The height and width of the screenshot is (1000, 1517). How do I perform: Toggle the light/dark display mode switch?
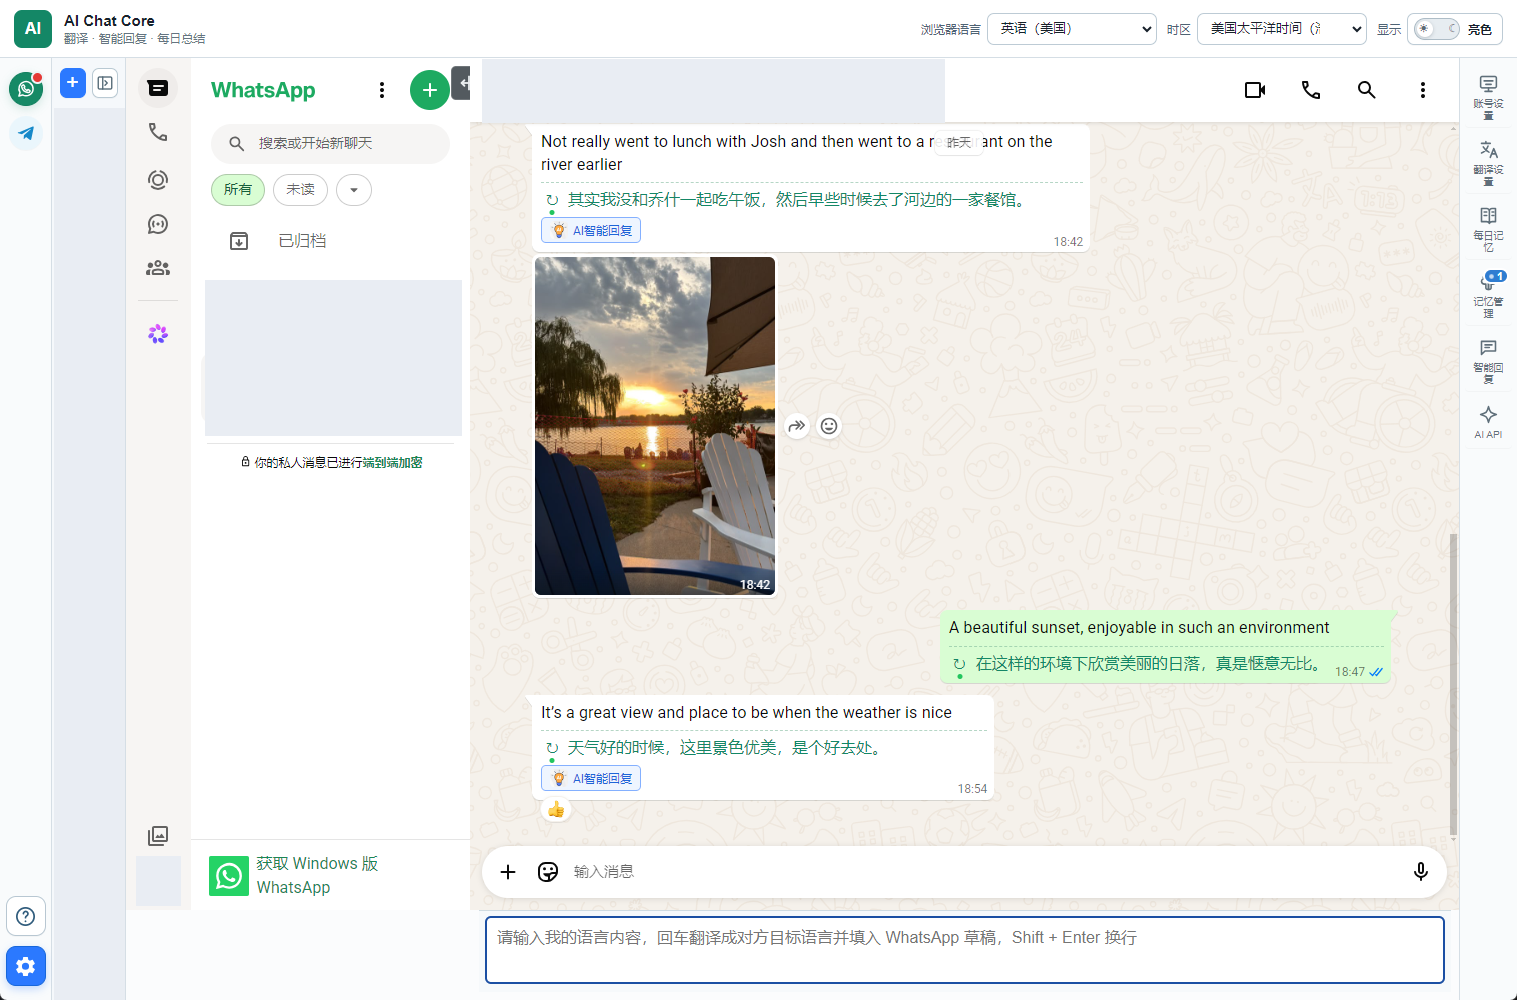coord(1437,29)
